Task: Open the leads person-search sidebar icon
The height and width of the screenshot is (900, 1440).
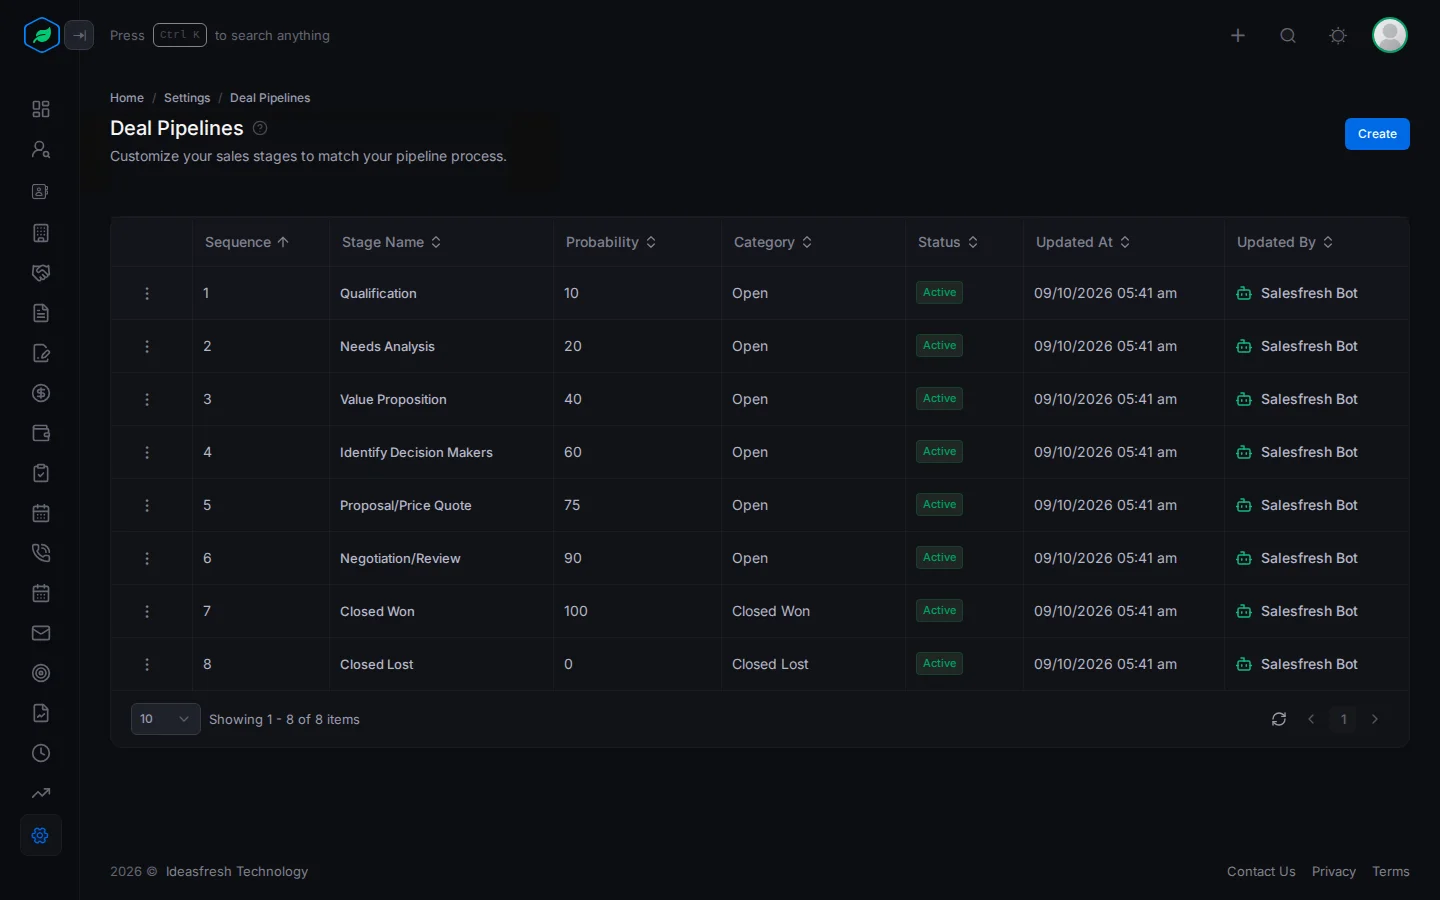Action: point(41,149)
